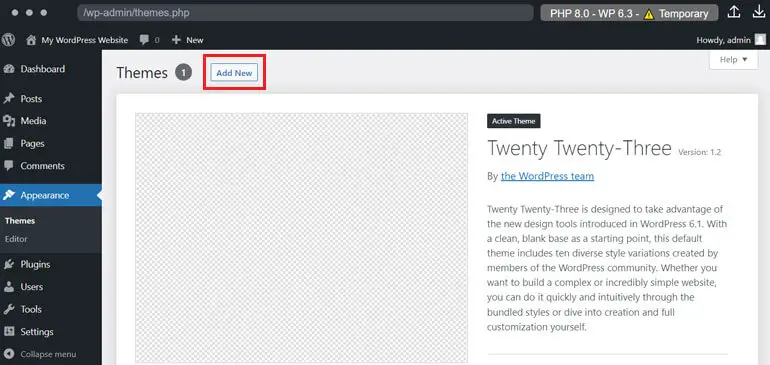770x365 pixels.
Task: Click the Themes page heading
Action: coord(142,73)
